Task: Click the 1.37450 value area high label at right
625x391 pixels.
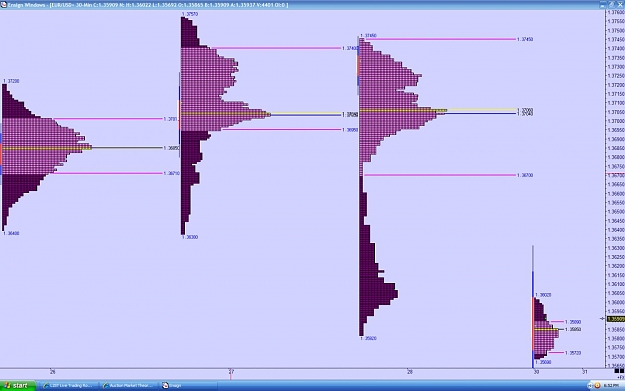Action: pos(525,39)
